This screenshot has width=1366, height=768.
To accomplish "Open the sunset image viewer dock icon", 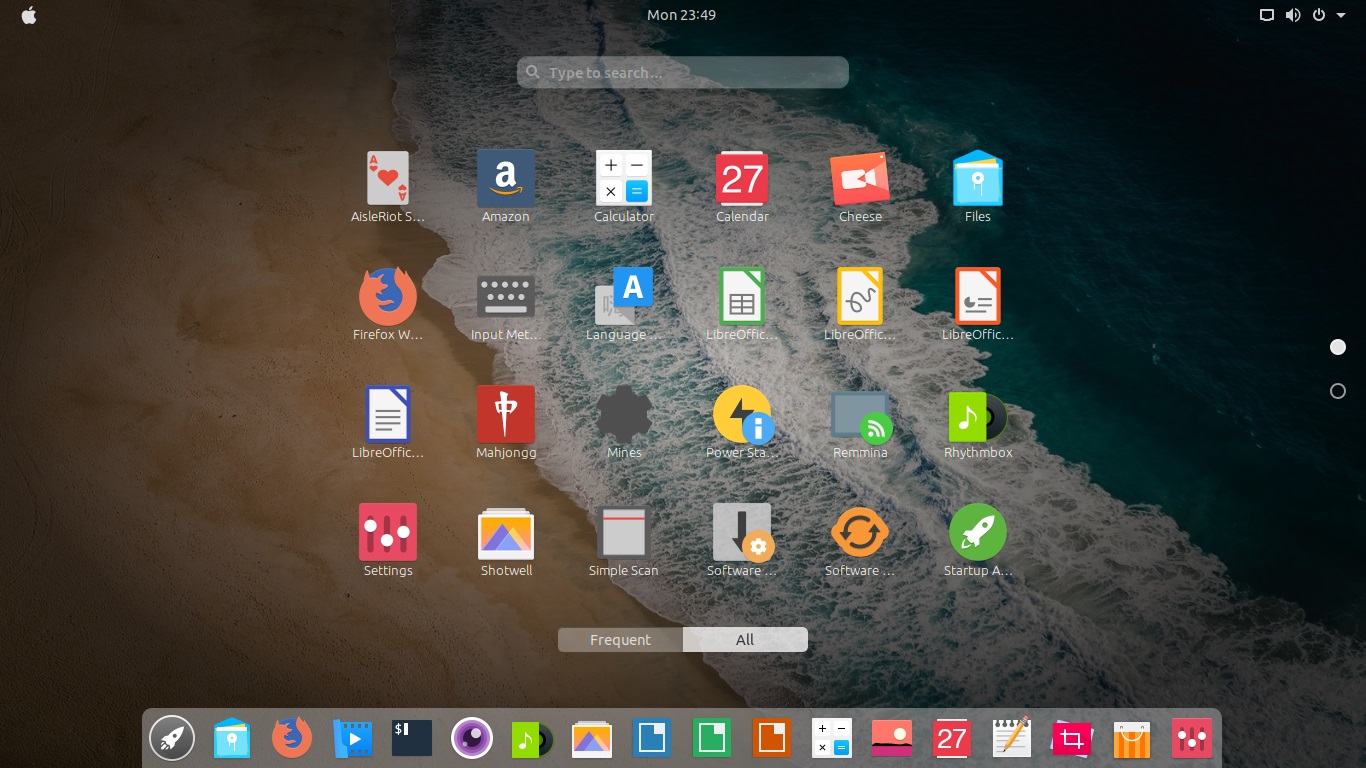I will [892, 739].
